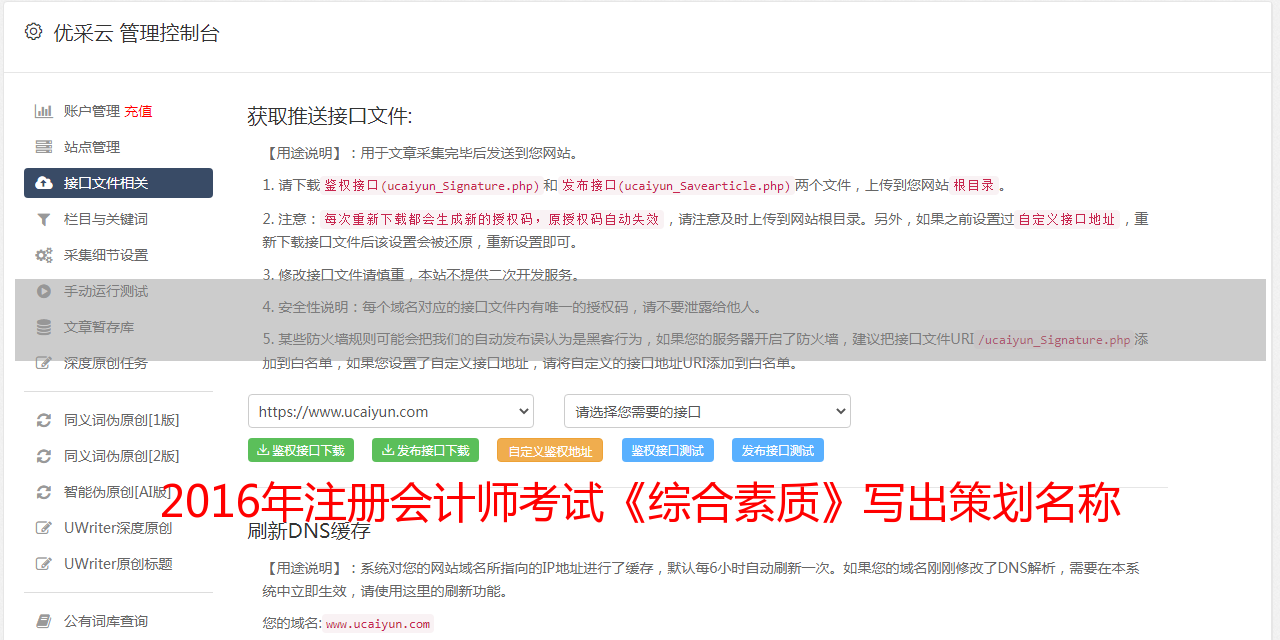Click the gears icon for 采集细节设置

(x=44, y=255)
